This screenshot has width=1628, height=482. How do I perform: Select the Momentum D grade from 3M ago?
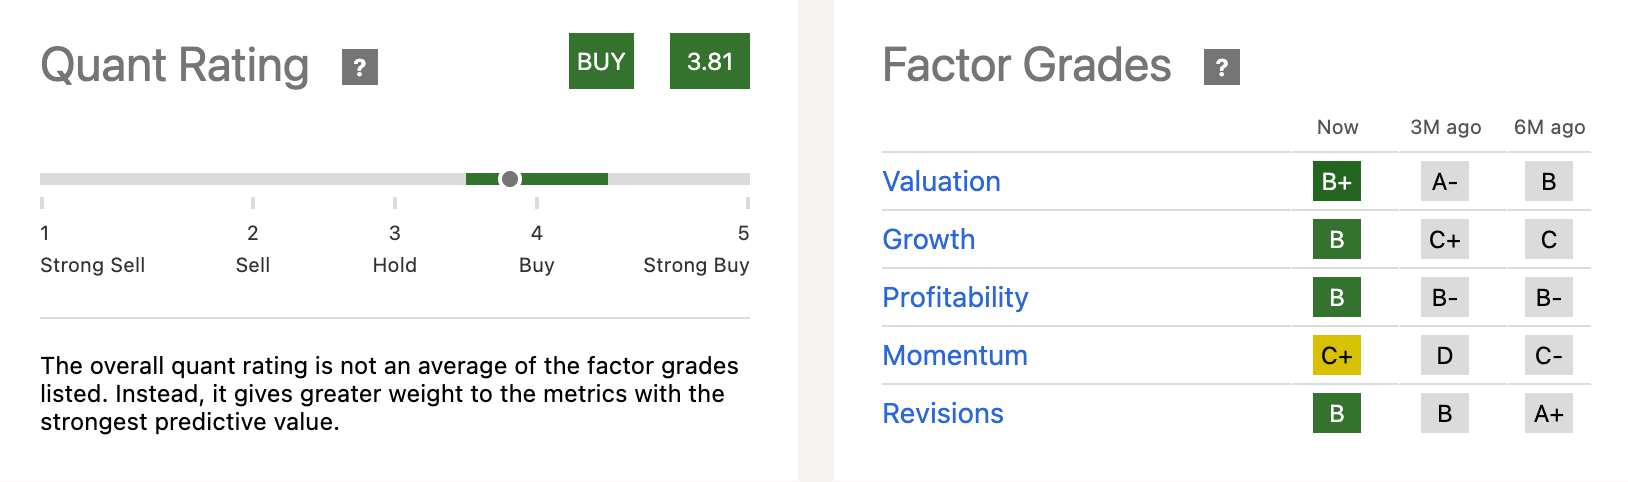[1445, 355]
